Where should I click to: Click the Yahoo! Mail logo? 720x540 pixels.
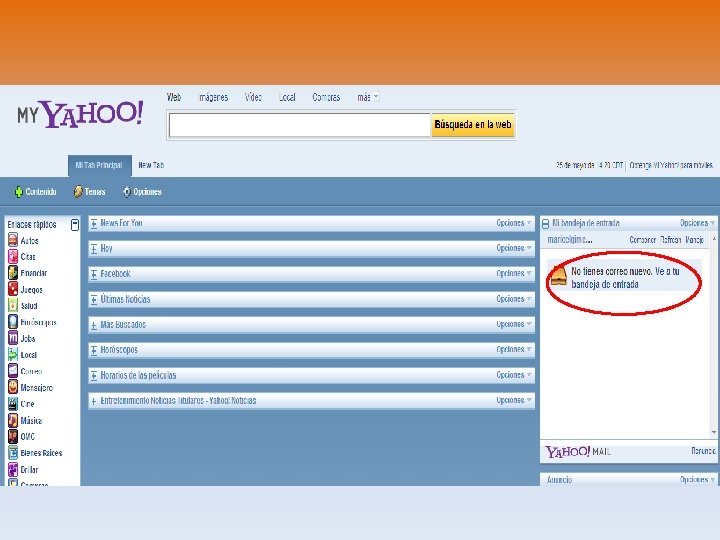click(578, 452)
